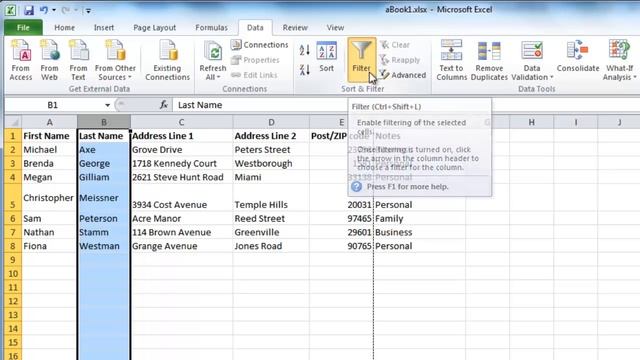Viewport: 640px width, 360px height.
Task: Open Undo history dropdown arrow
Action: (x=54, y=10)
